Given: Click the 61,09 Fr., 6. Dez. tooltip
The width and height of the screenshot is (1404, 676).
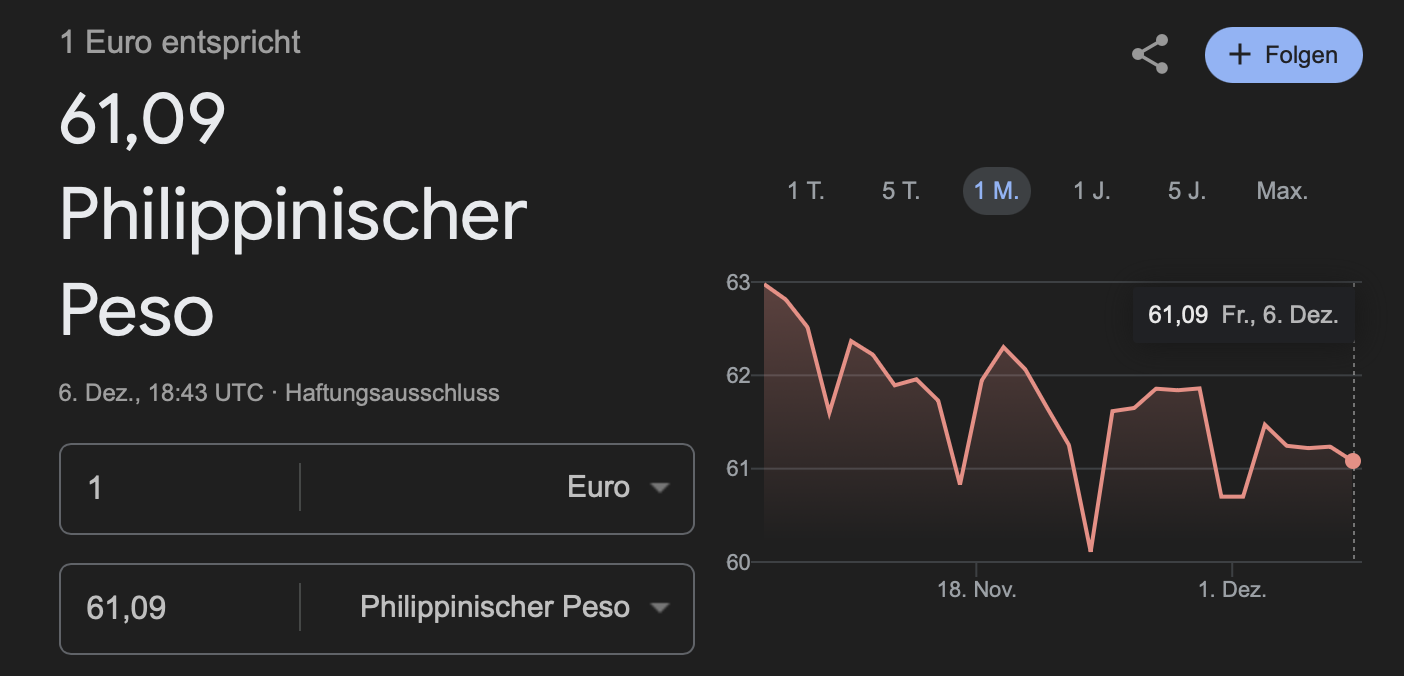Looking at the screenshot, I should pos(1243,316).
